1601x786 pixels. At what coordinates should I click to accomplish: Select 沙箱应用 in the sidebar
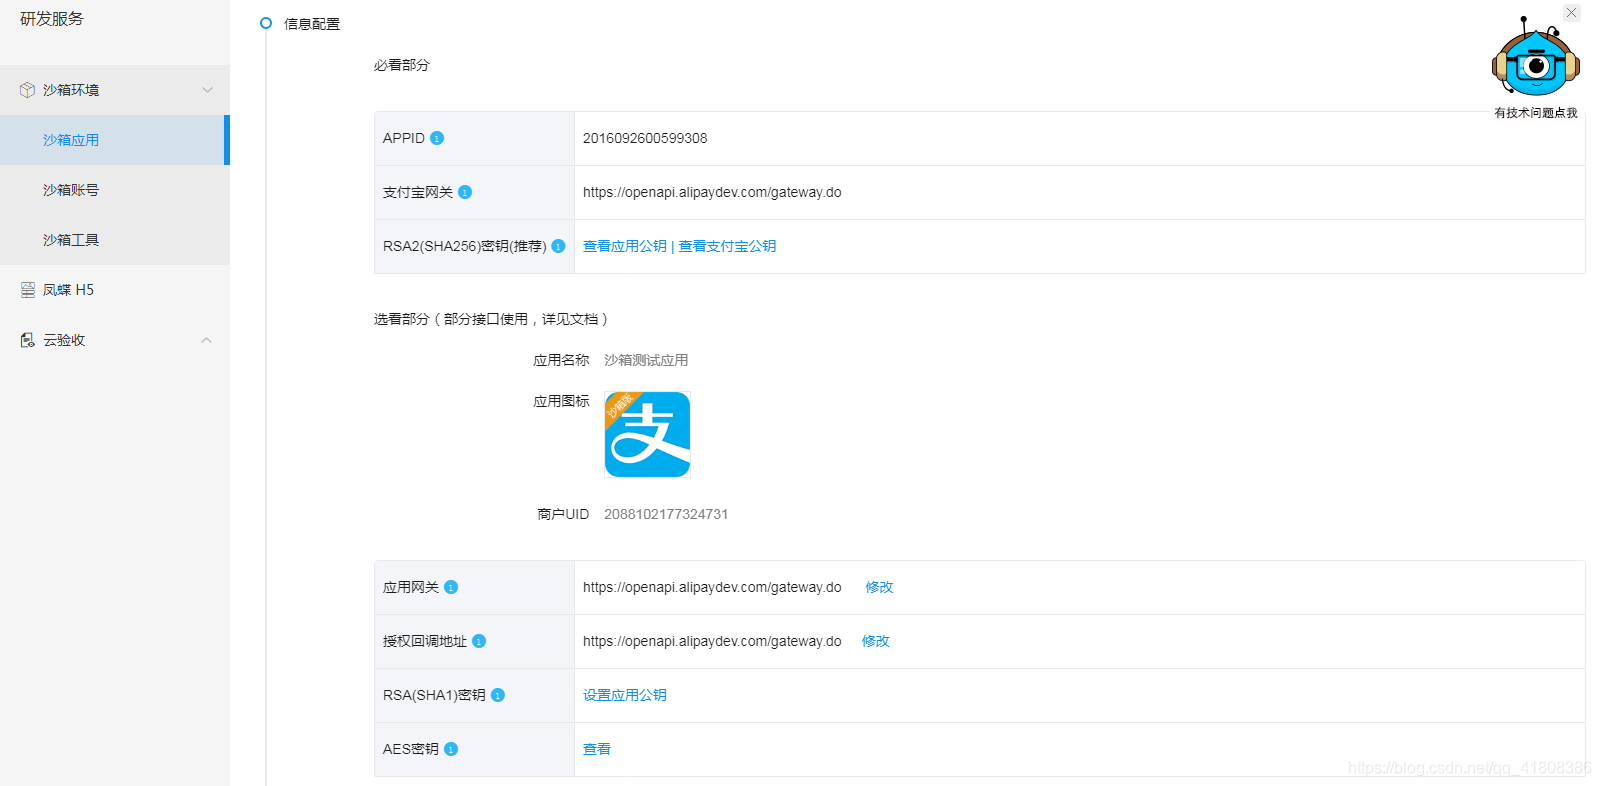[x=115, y=140]
